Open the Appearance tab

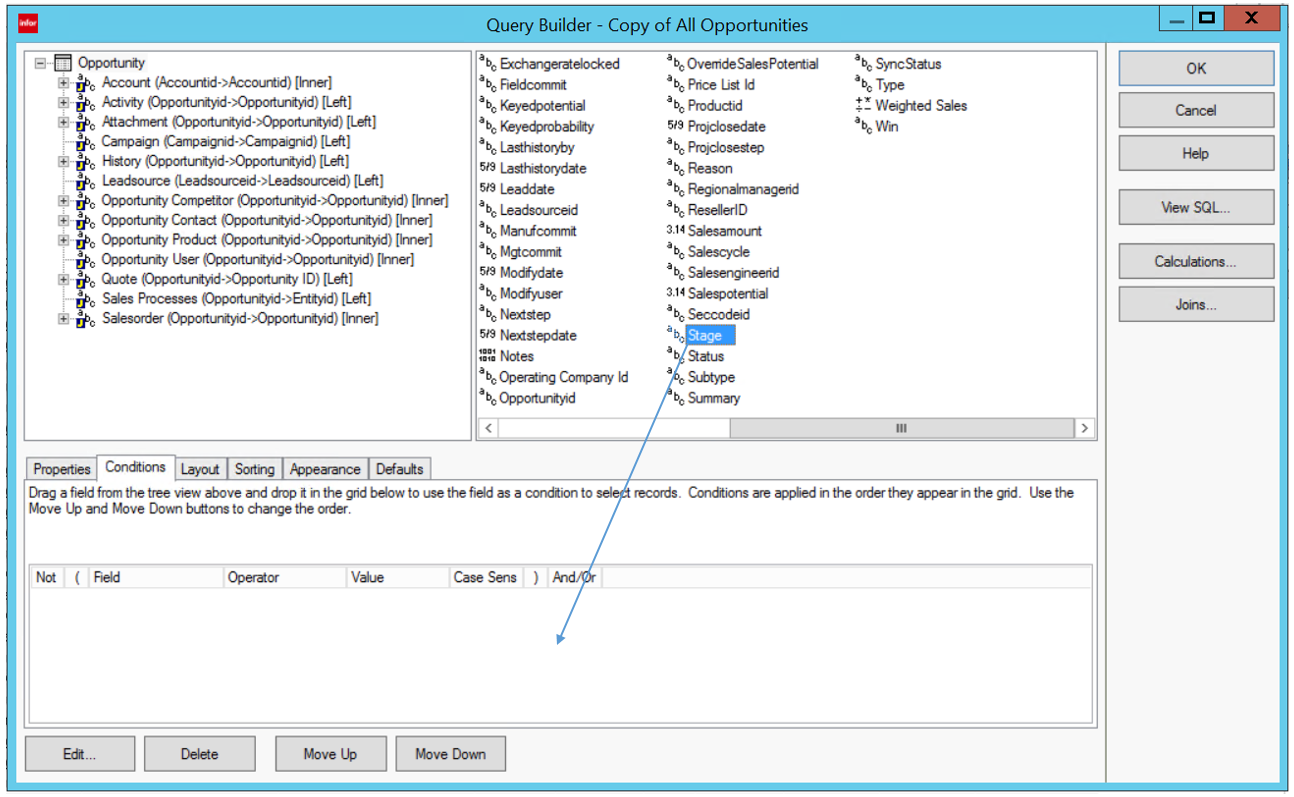[x=325, y=469]
